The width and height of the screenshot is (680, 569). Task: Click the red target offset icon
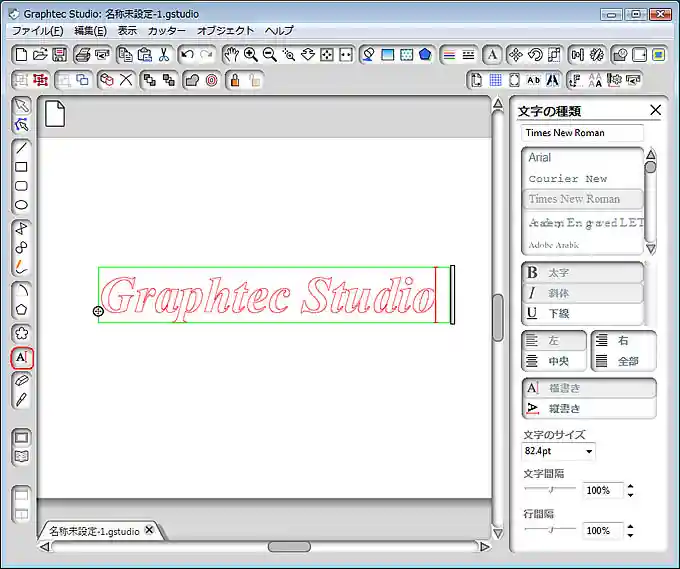click(212, 80)
